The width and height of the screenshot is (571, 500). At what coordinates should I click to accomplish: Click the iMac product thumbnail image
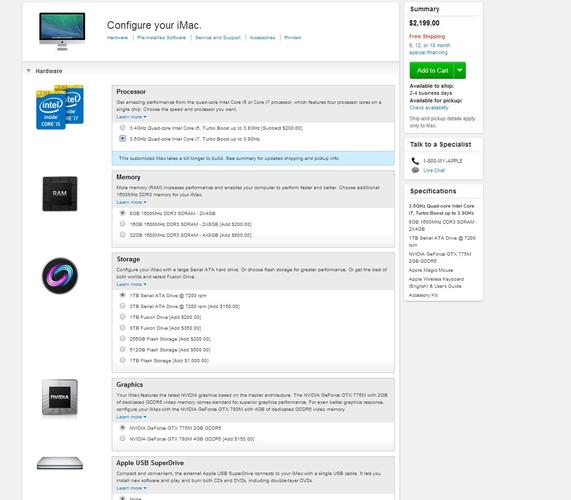coord(62,31)
